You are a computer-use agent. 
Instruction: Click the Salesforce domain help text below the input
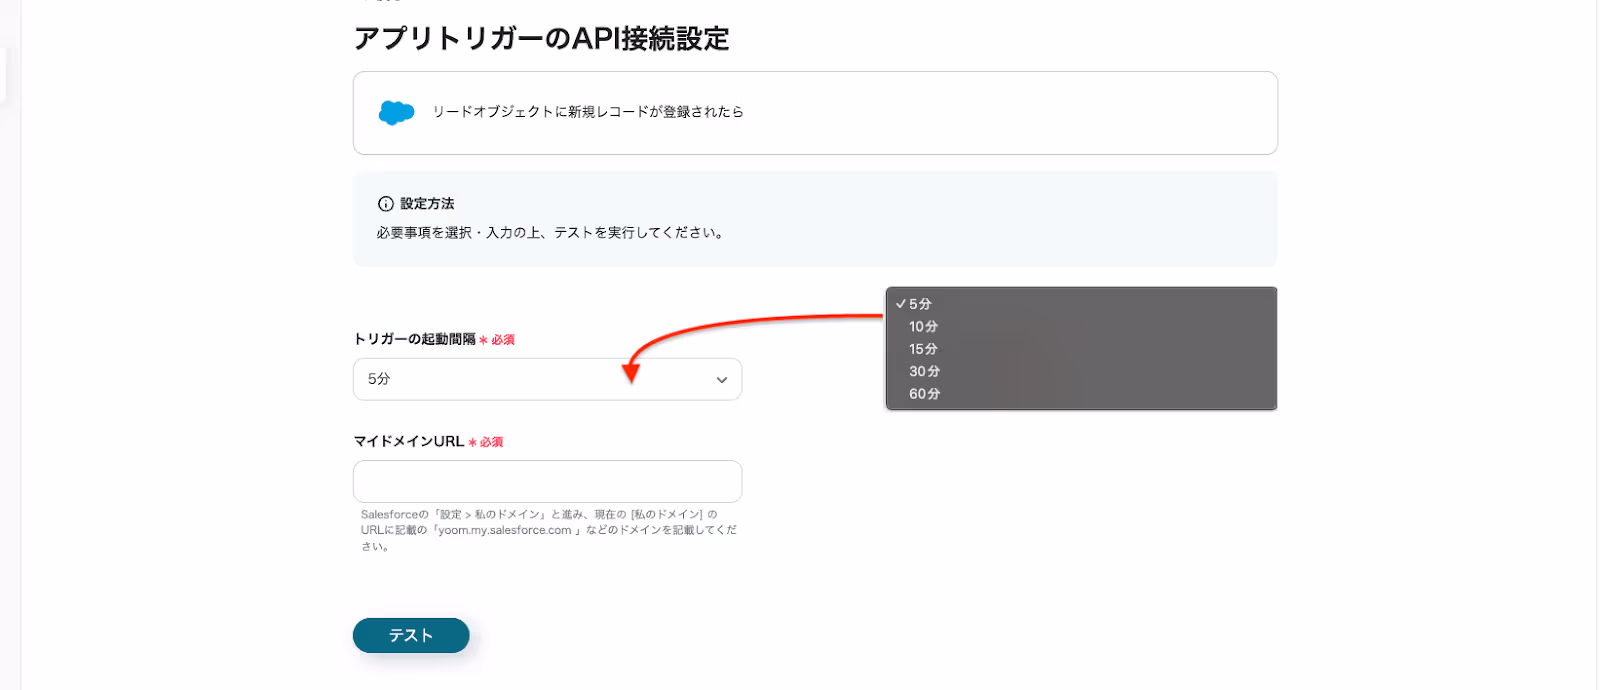pos(548,530)
